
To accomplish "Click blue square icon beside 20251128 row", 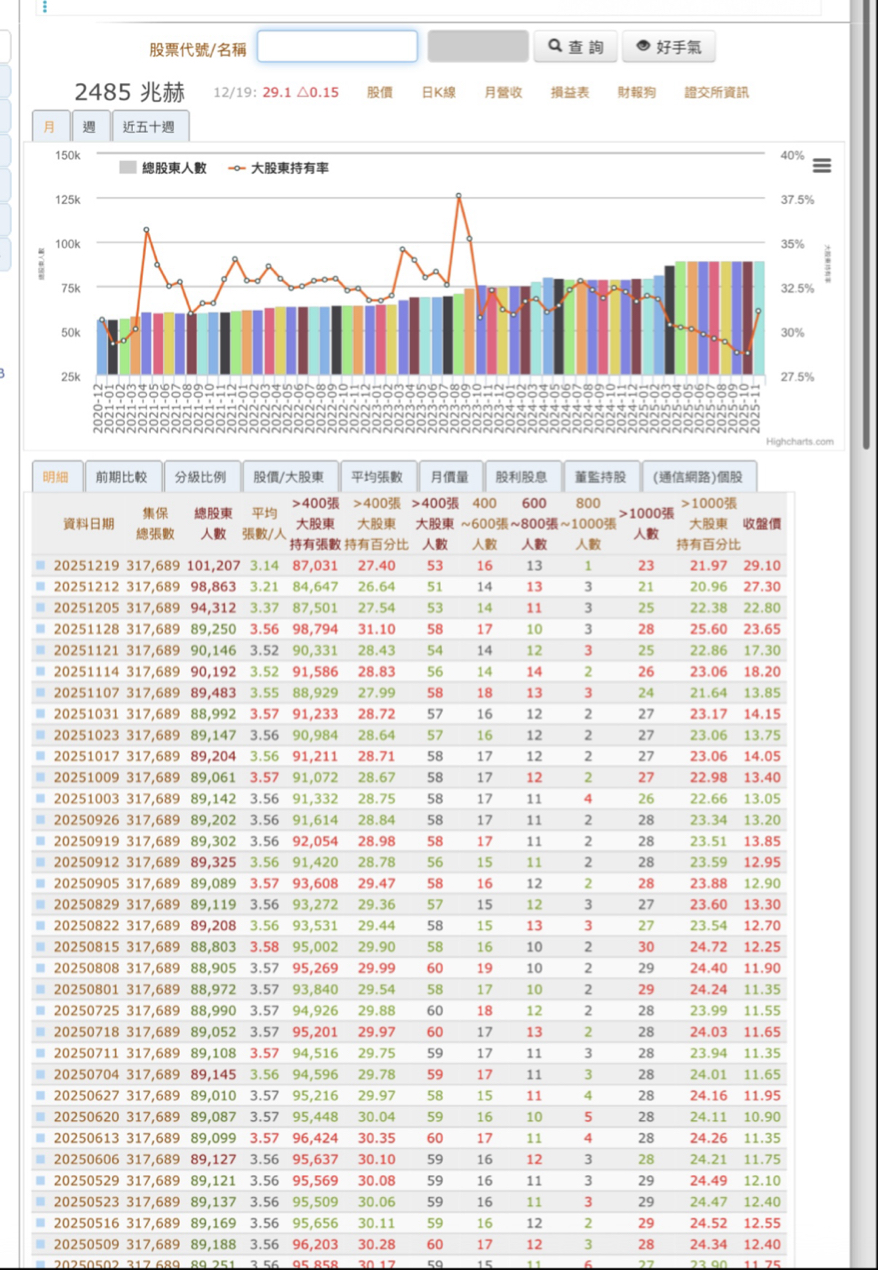I will click(x=41, y=629).
